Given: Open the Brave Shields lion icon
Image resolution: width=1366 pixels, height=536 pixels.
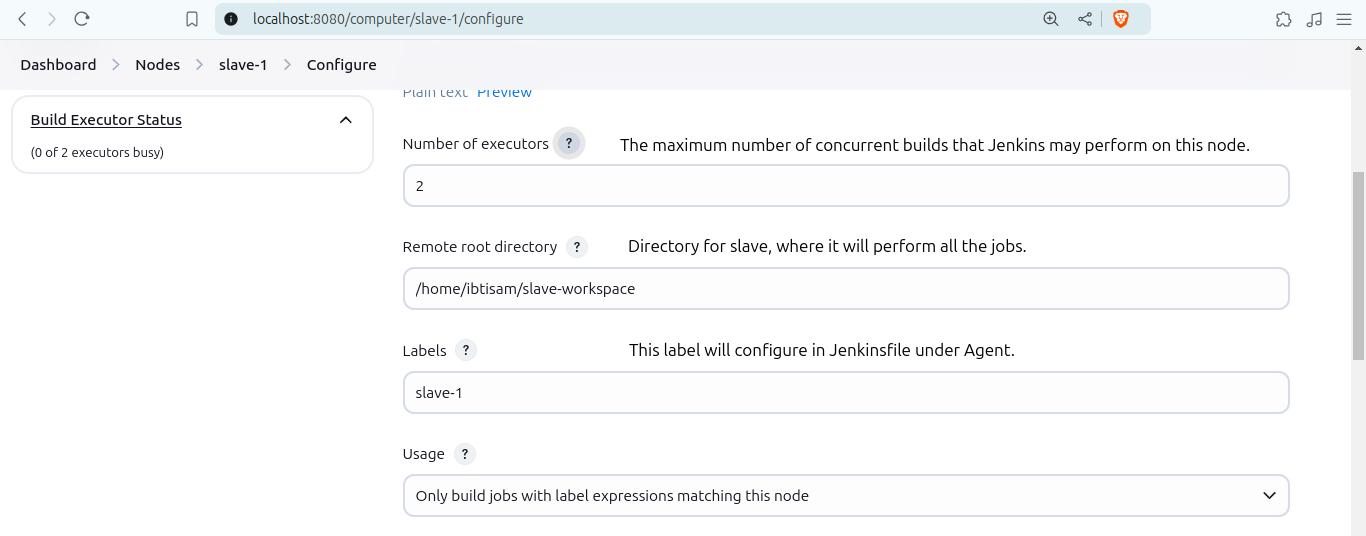Looking at the screenshot, I should [1120, 19].
